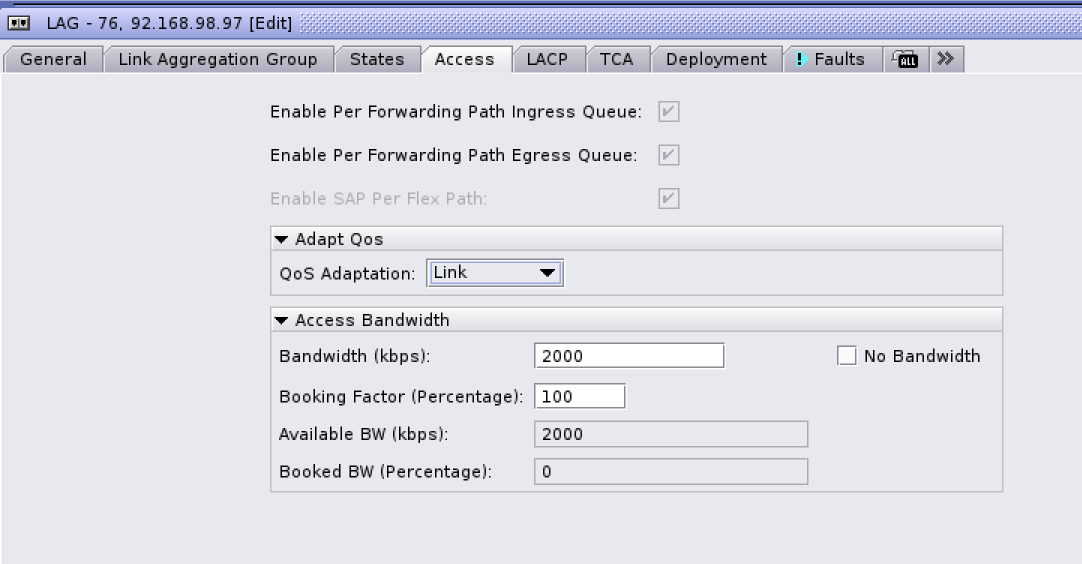This screenshot has height=564, width=1082.
Task: Check the No Bandwidth checkbox
Action: coord(847,356)
